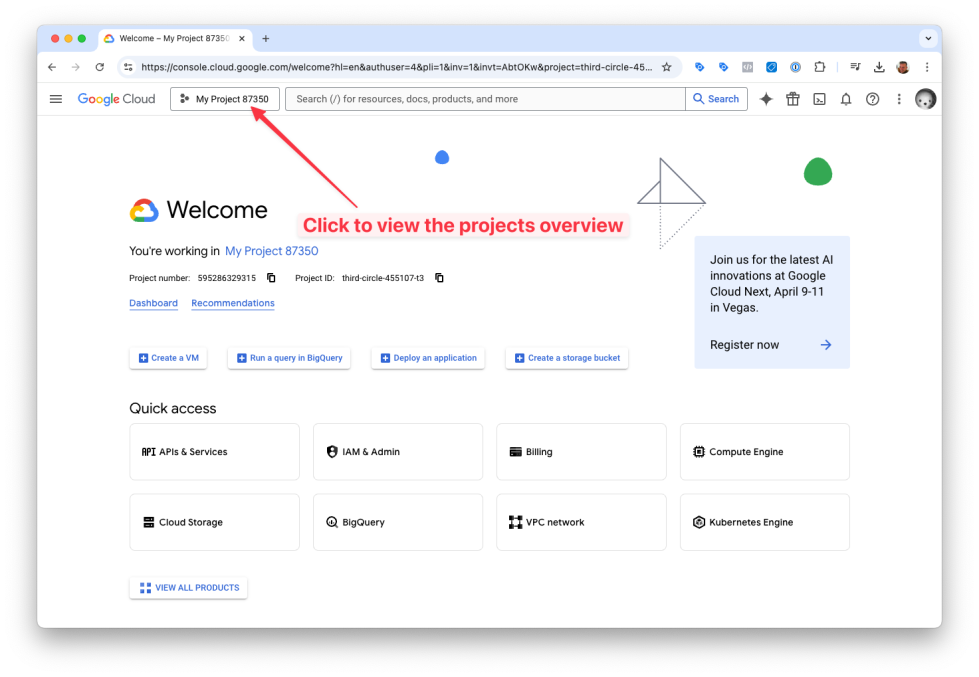Viewport: 979px width, 677px height.
Task: Click the 1Password extension icon
Action: coord(795,67)
